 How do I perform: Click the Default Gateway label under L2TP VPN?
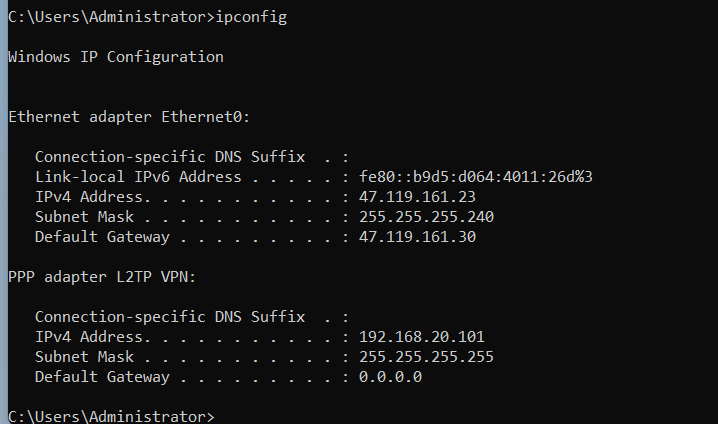tap(102, 377)
